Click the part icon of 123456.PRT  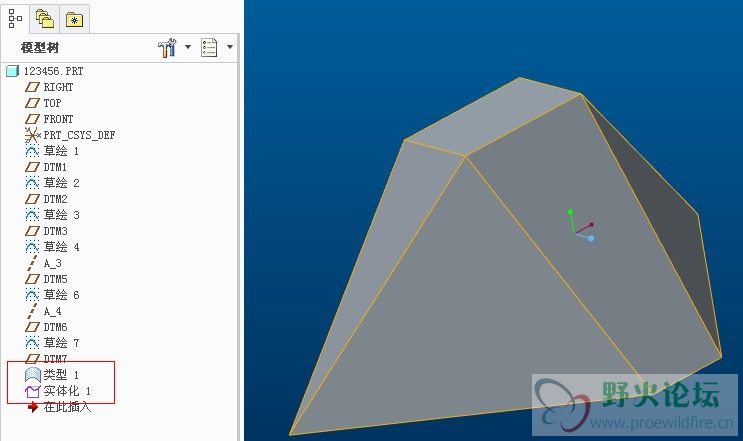(x=12, y=71)
